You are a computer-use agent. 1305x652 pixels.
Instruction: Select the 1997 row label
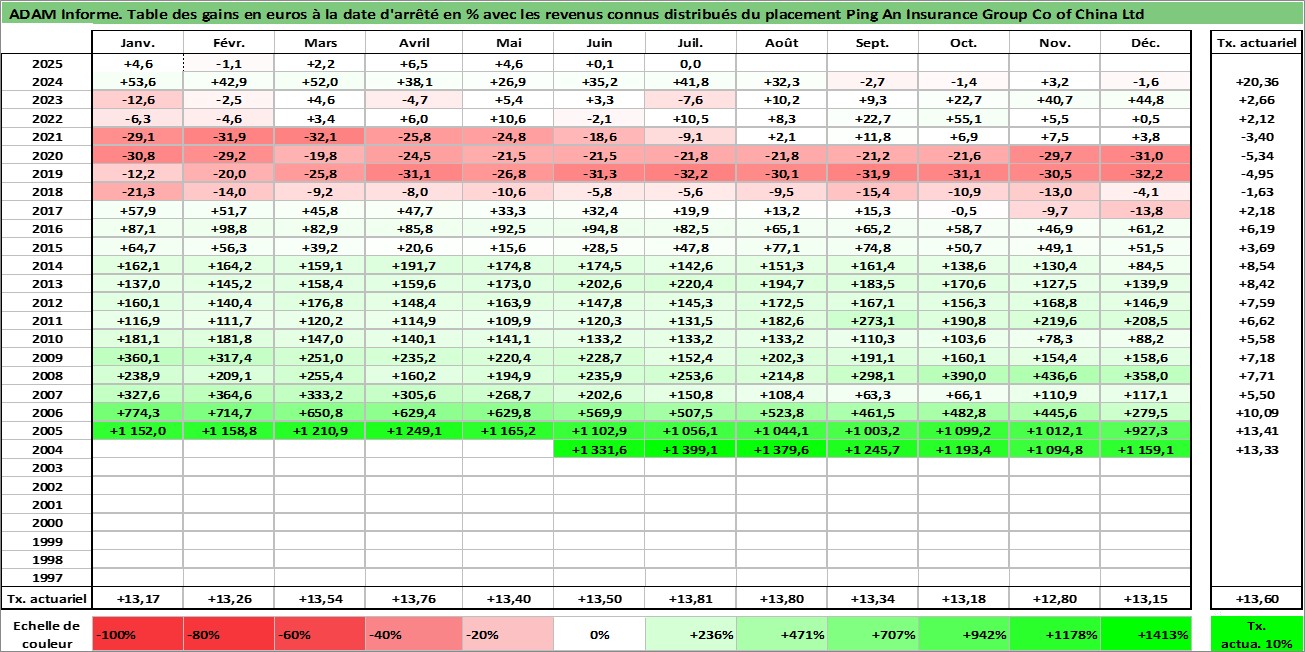point(47,577)
